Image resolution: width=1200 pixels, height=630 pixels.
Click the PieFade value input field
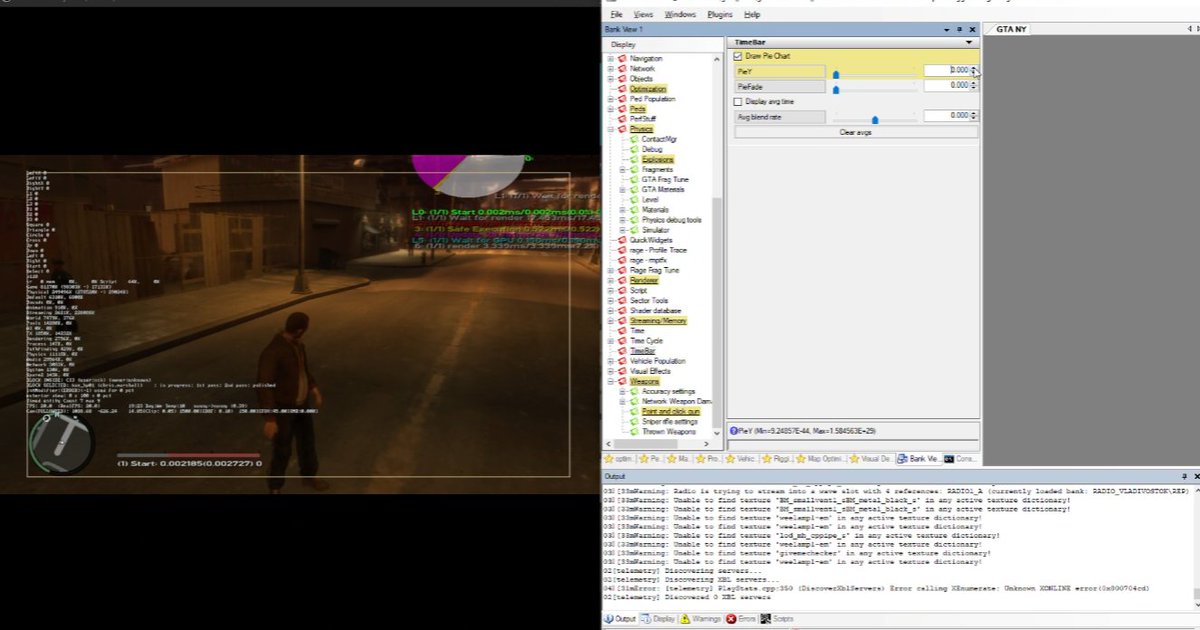click(946, 86)
